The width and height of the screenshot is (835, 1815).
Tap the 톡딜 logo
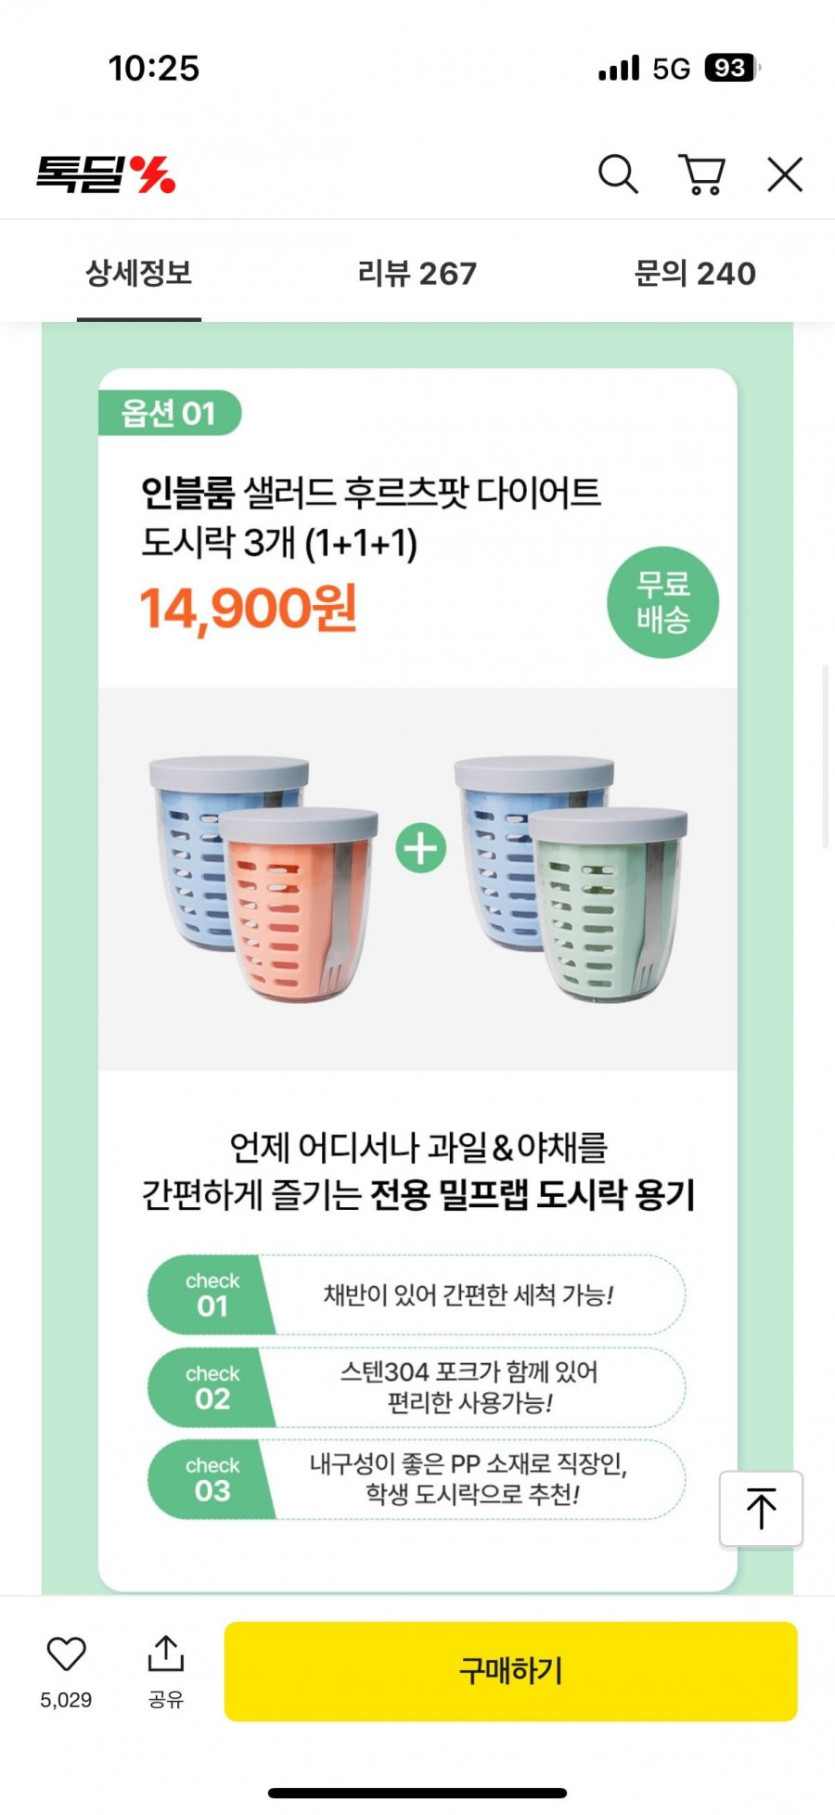tap(106, 174)
